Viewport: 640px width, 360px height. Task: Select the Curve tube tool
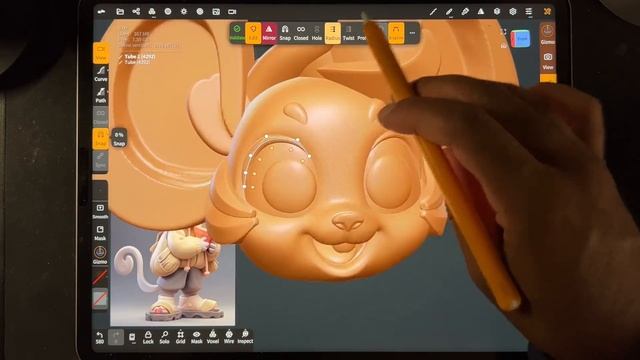101,74
